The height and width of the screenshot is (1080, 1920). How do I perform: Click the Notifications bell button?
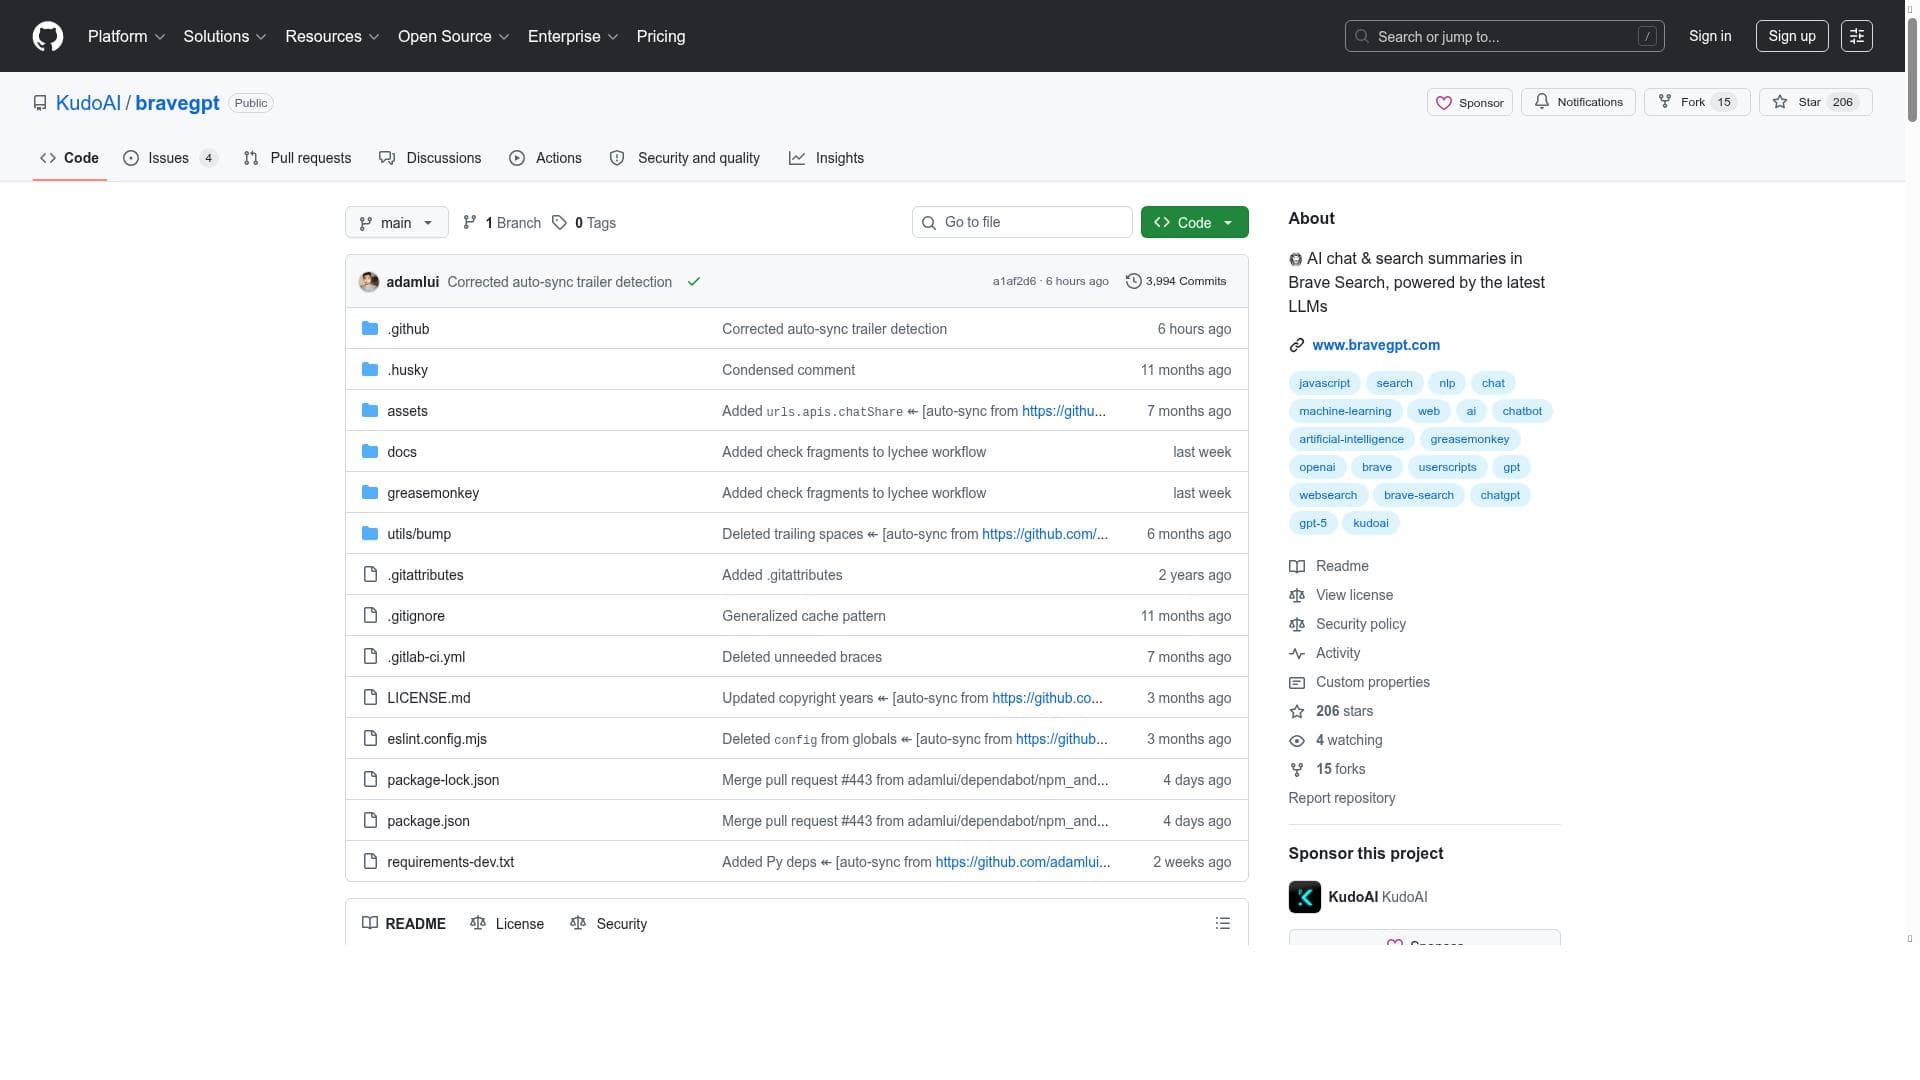point(1577,102)
